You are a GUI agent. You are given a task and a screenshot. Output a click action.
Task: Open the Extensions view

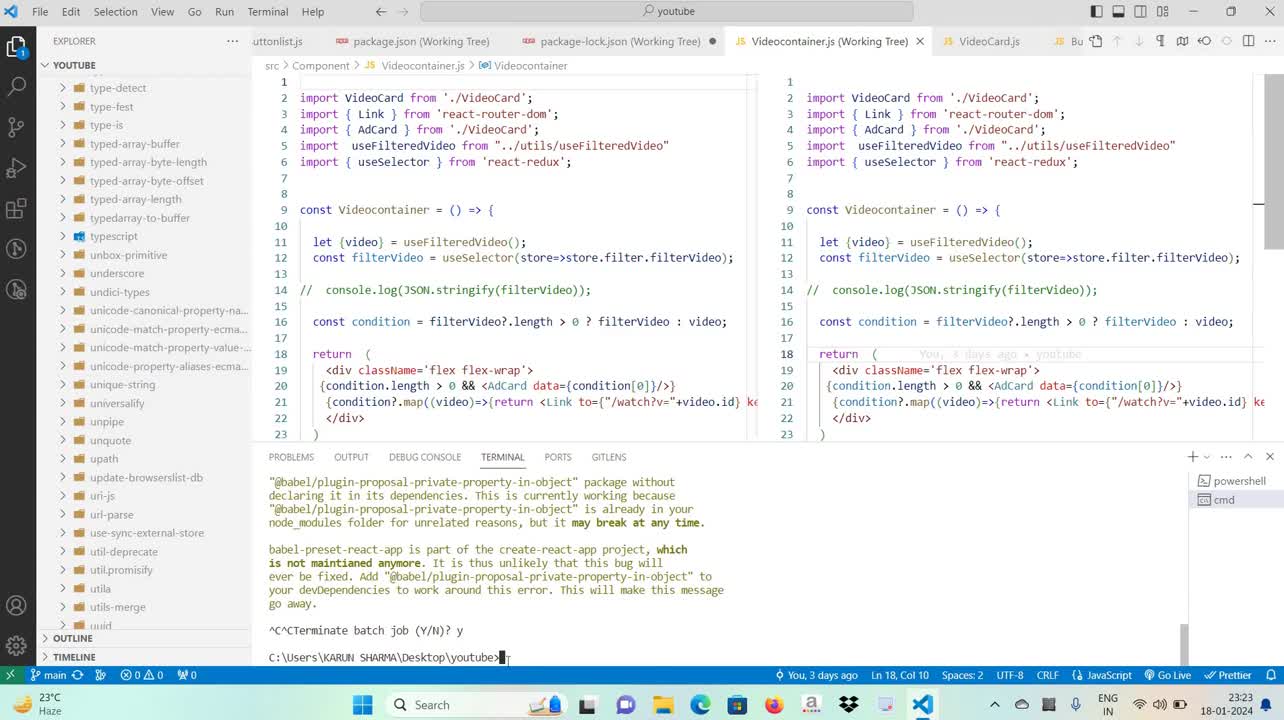pos(16,209)
